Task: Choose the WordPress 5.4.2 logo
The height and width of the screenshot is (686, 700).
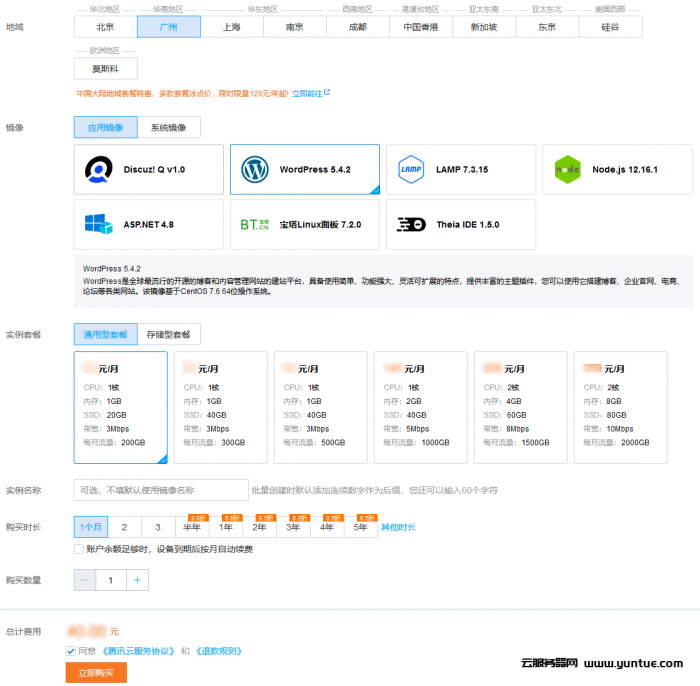Action: click(x=255, y=170)
